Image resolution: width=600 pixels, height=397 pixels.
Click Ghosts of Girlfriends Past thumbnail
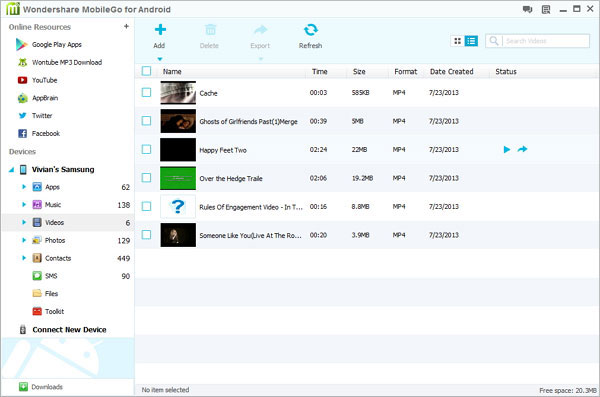click(178, 121)
